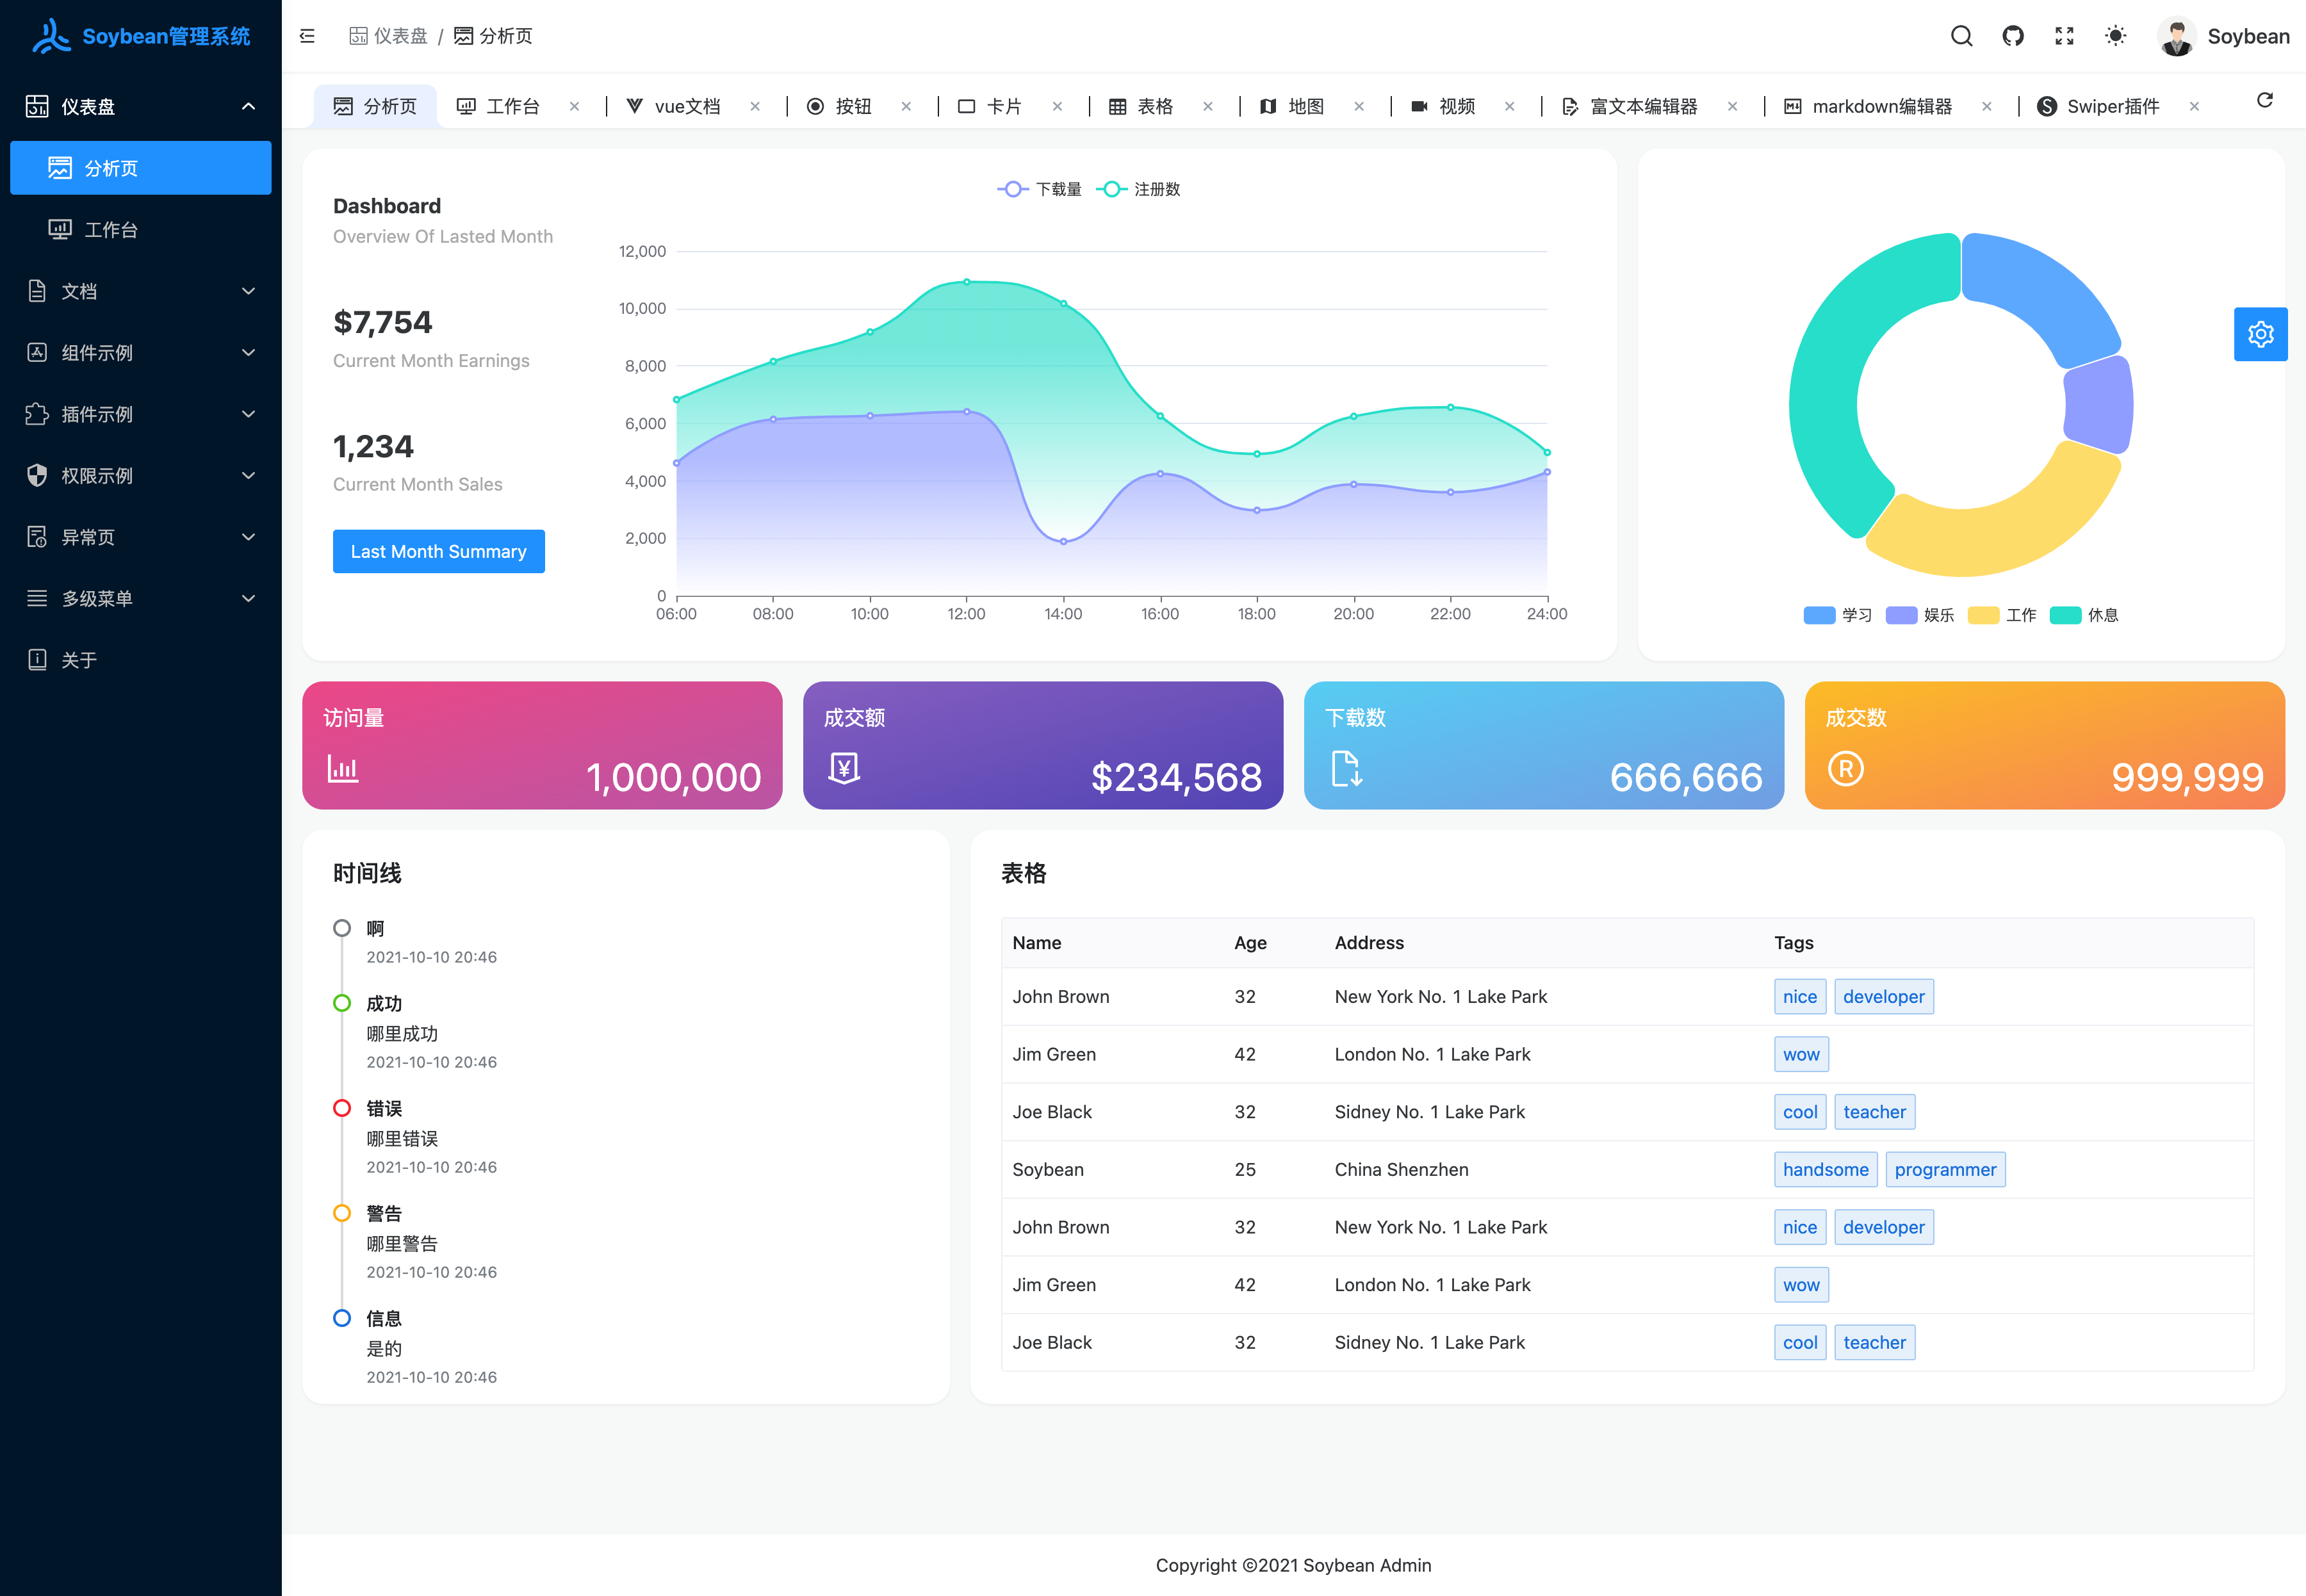Viewport: 2306px width, 1596px height.
Task: Click the 下载数 document download icon
Action: tap(1346, 768)
